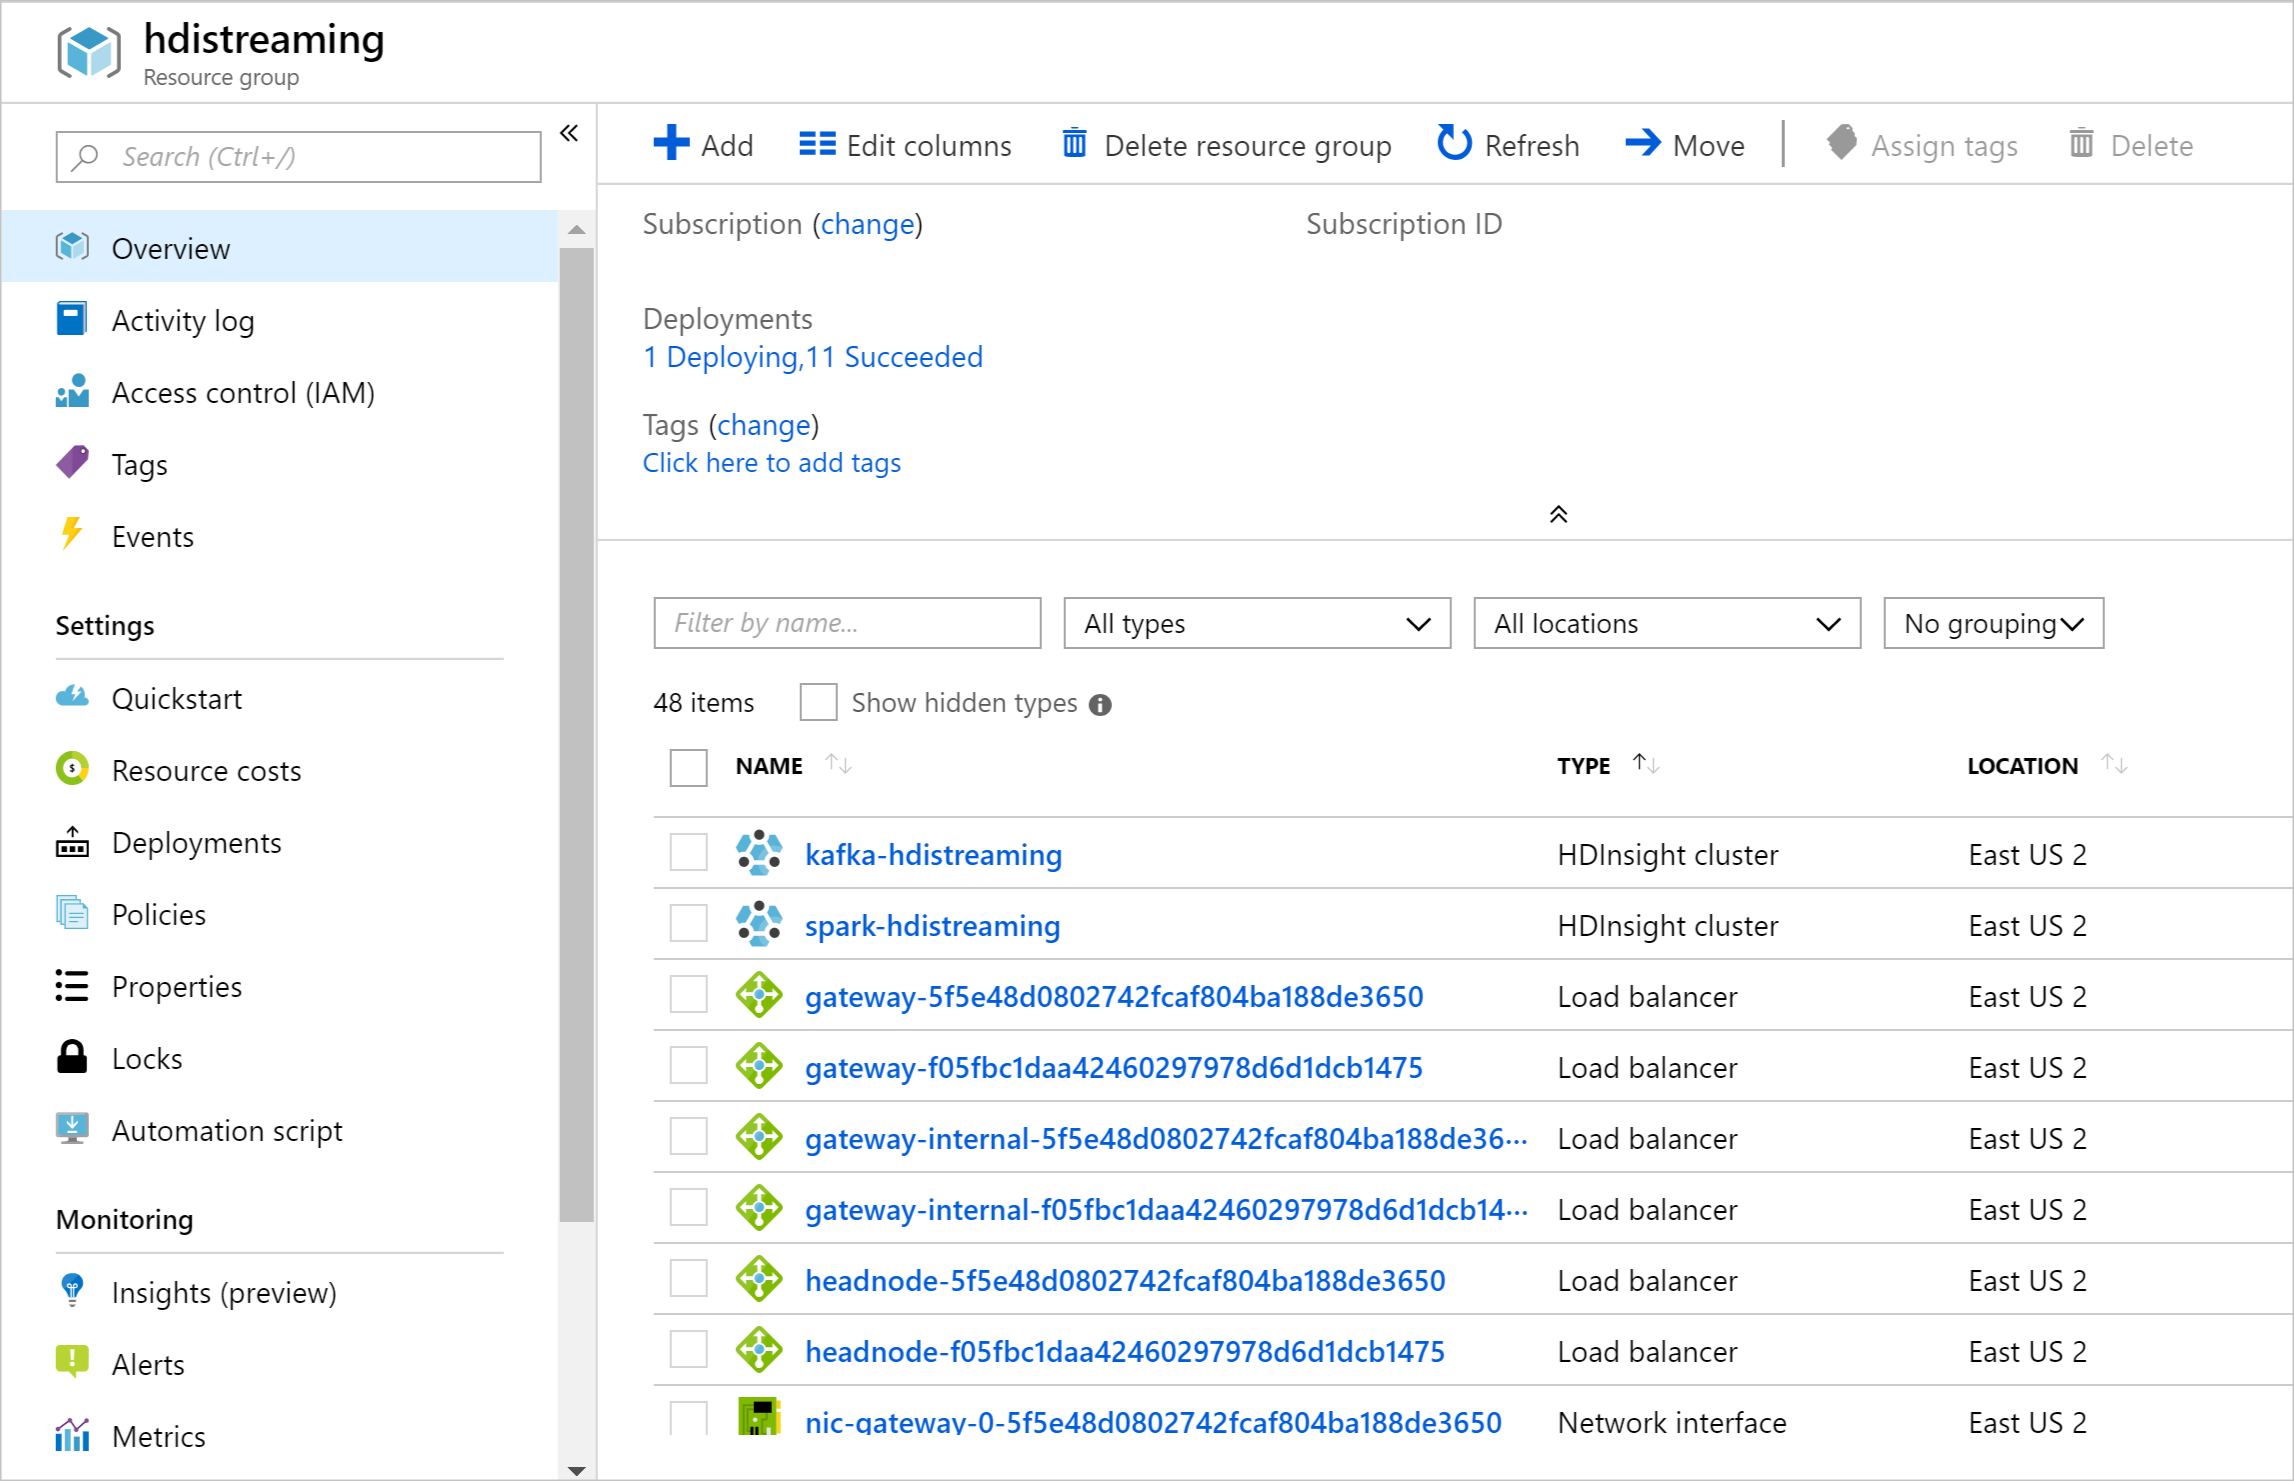This screenshot has width=2294, height=1481.
Task: Click the Refresh icon in toolbar
Action: (x=1453, y=144)
